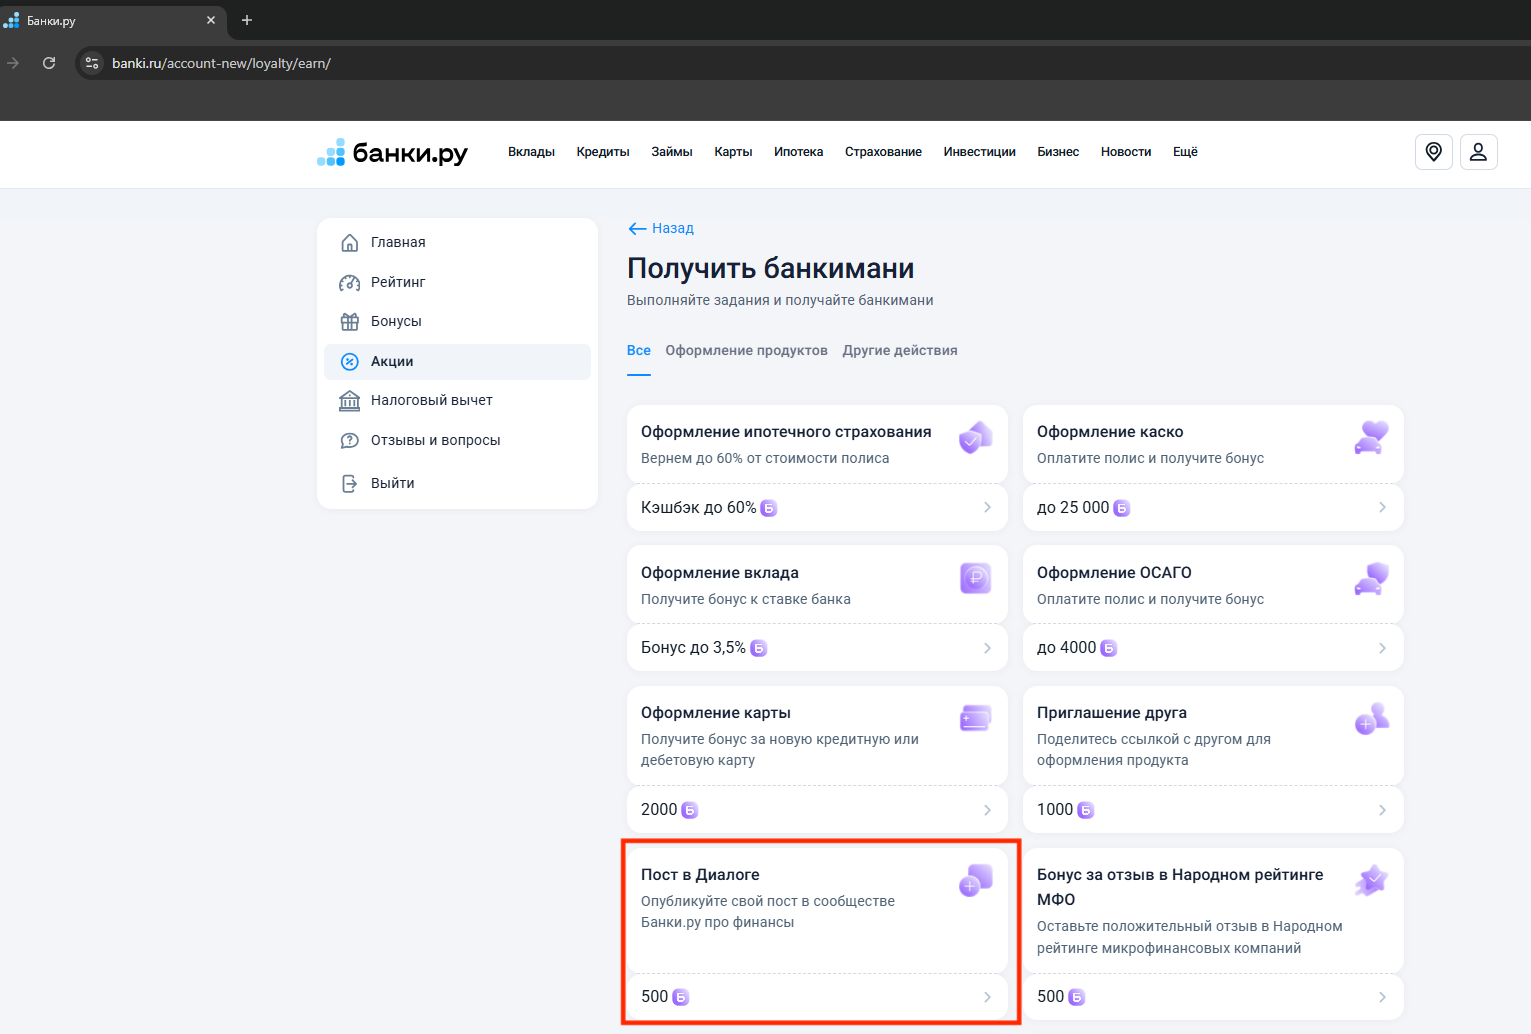Open Займы in top navigation
The image size is (1531, 1034).
672,152
